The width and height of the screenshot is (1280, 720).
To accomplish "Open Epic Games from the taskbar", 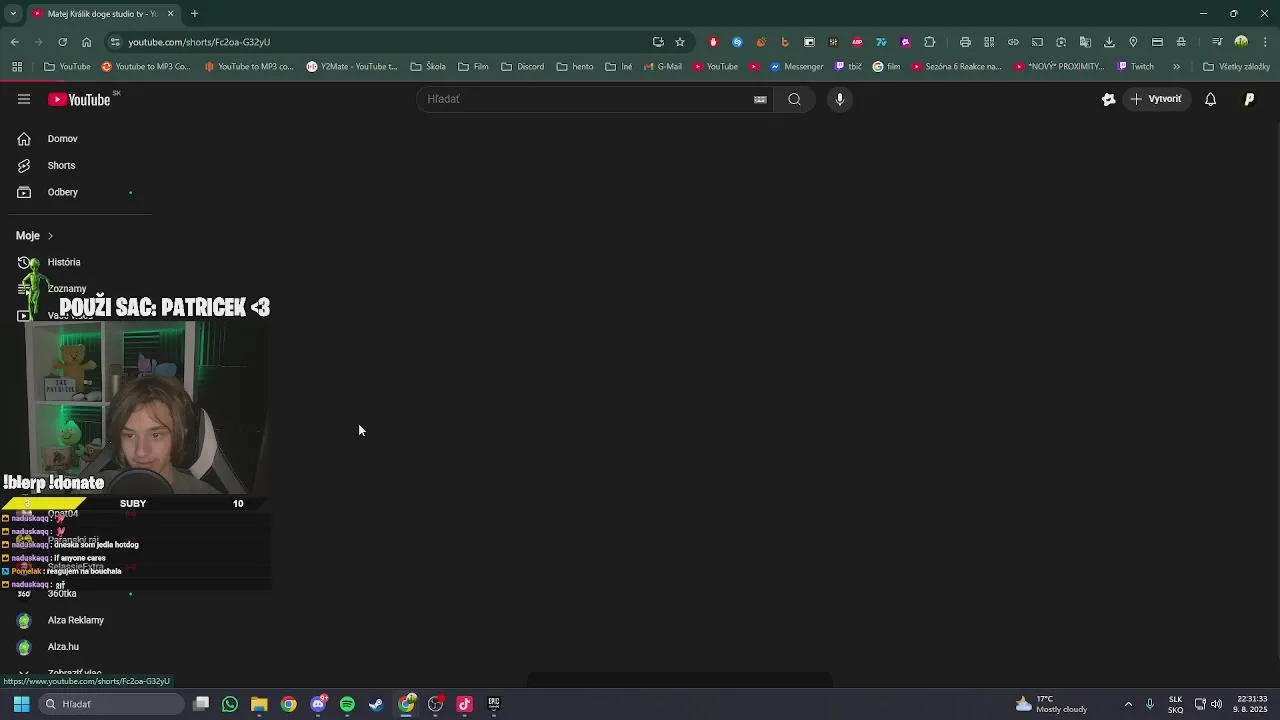I will click(493, 704).
